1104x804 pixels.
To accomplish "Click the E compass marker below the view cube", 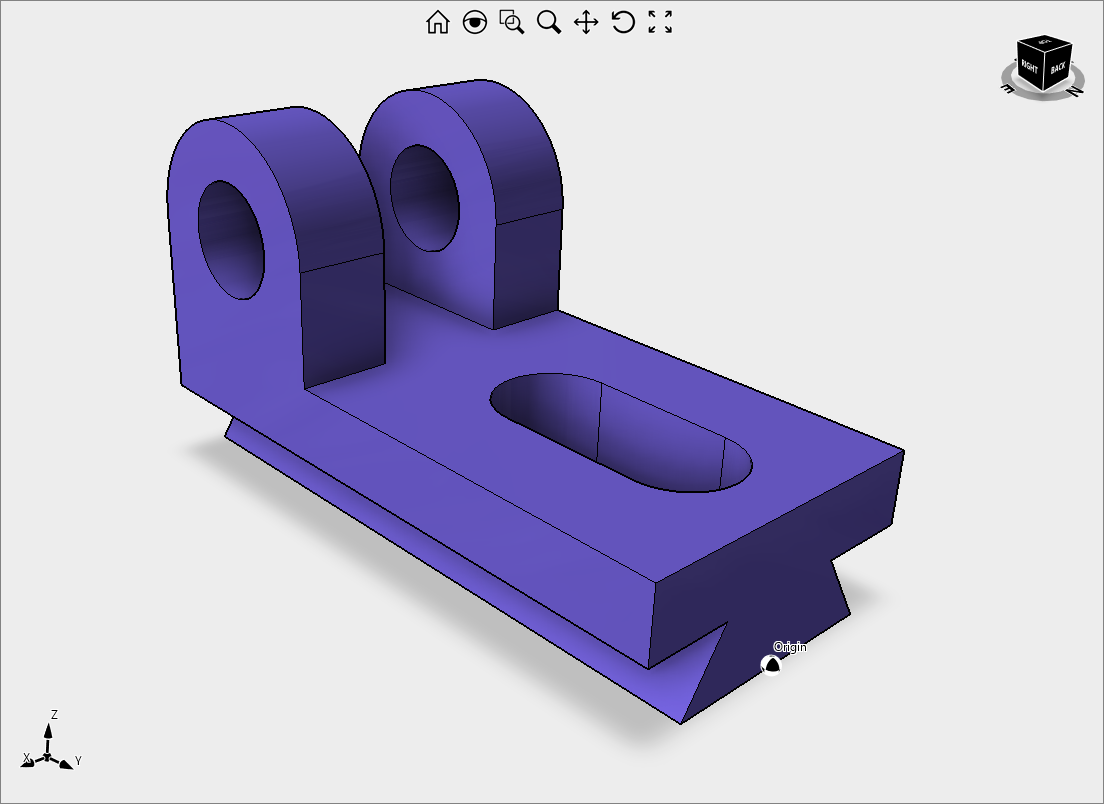I will [x=1008, y=90].
